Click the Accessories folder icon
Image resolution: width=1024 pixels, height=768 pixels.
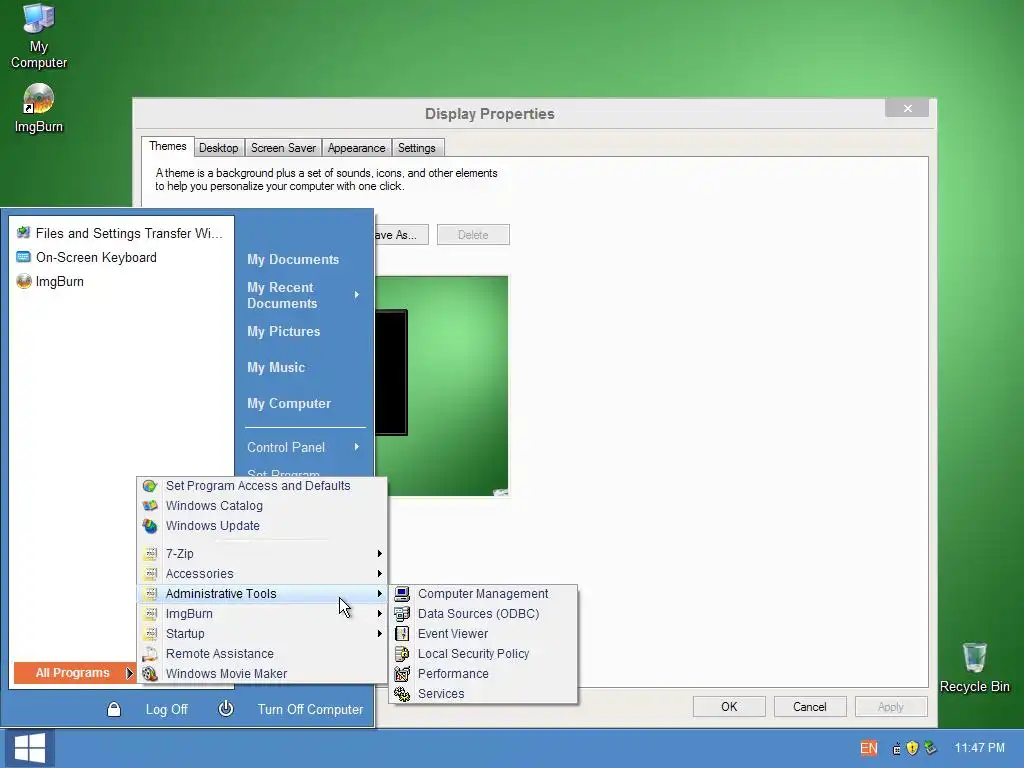[151, 573]
